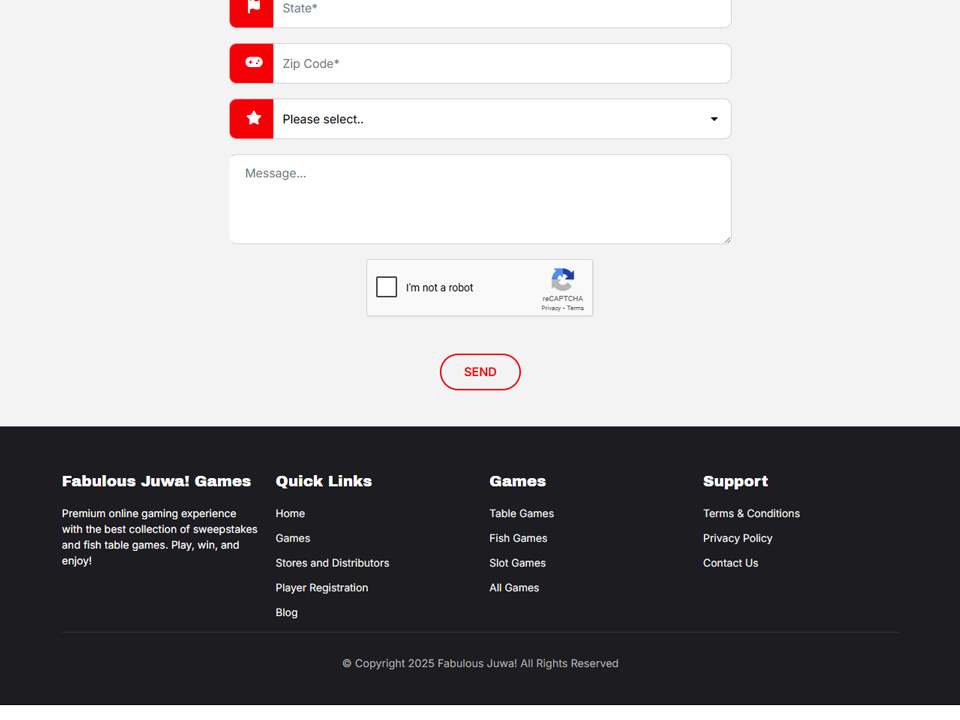Click the reCAPTCHA logo icon
960x720 pixels.
click(x=562, y=280)
